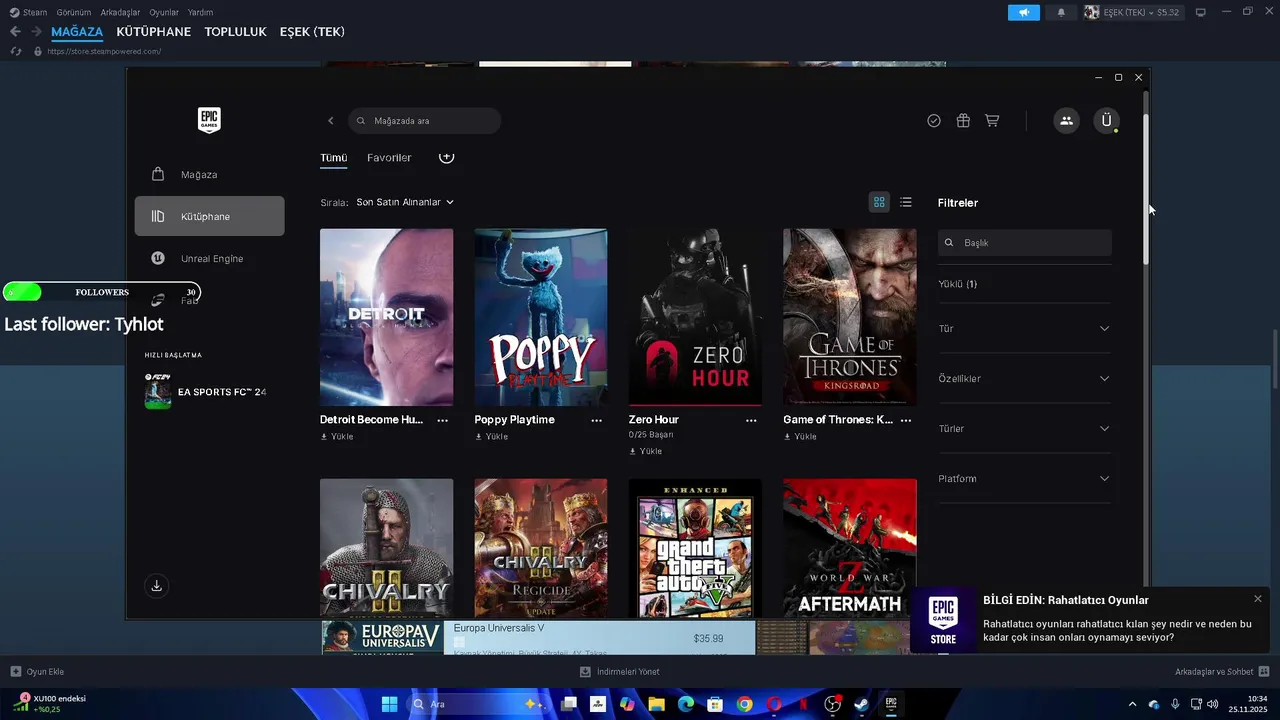This screenshot has height=720, width=1280.
Task: Click Steam back navigation arrow
Action: [x=15, y=32]
